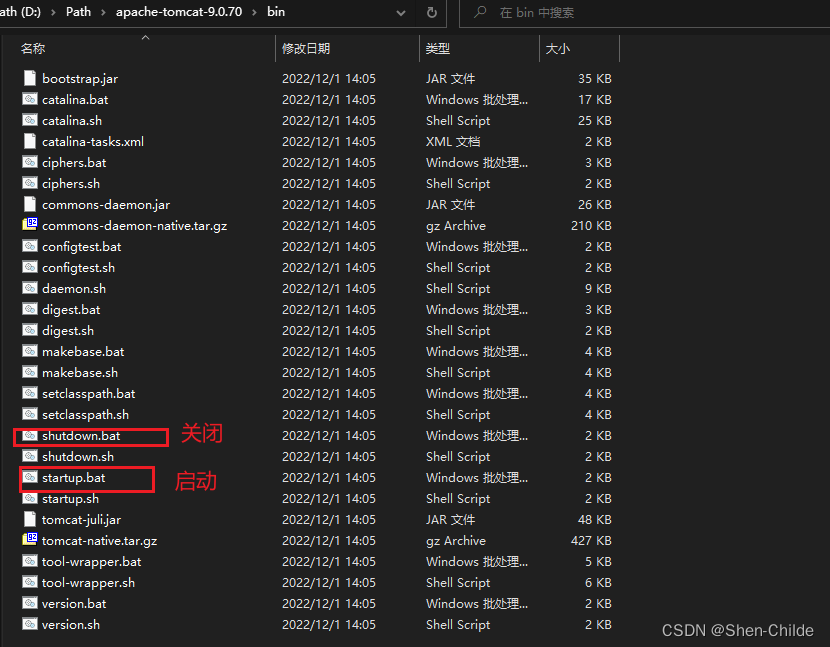Click the catalina-tasks.xml document icon

30,141
